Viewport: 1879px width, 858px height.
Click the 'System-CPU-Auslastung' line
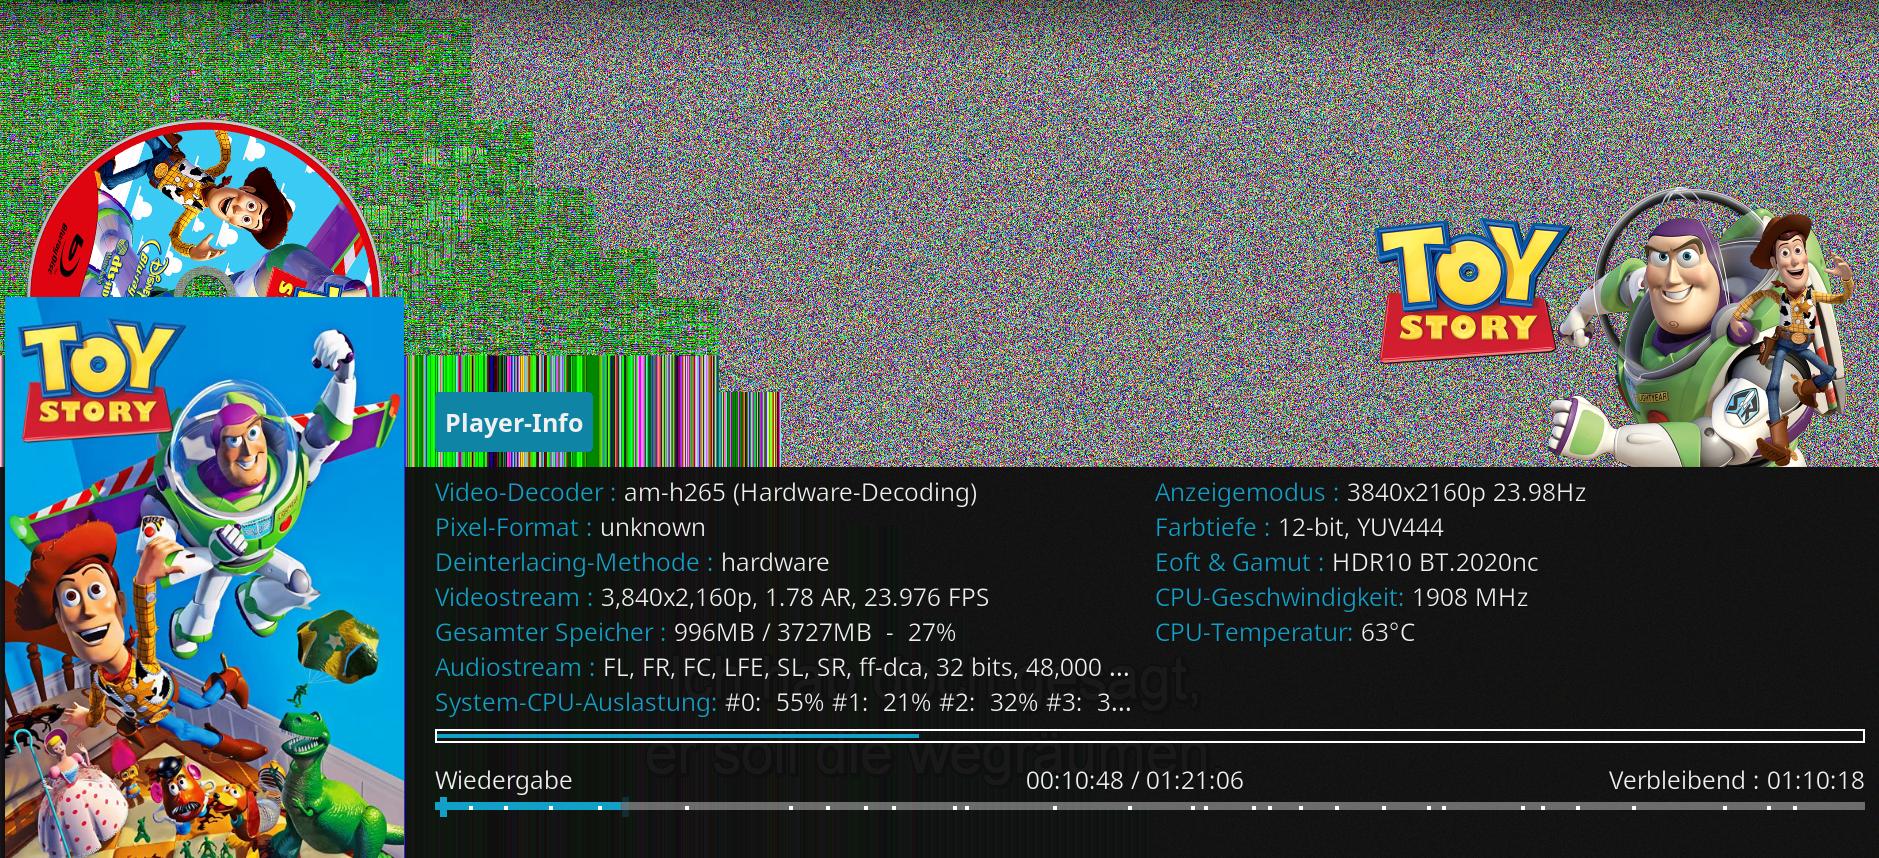coord(783,702)
